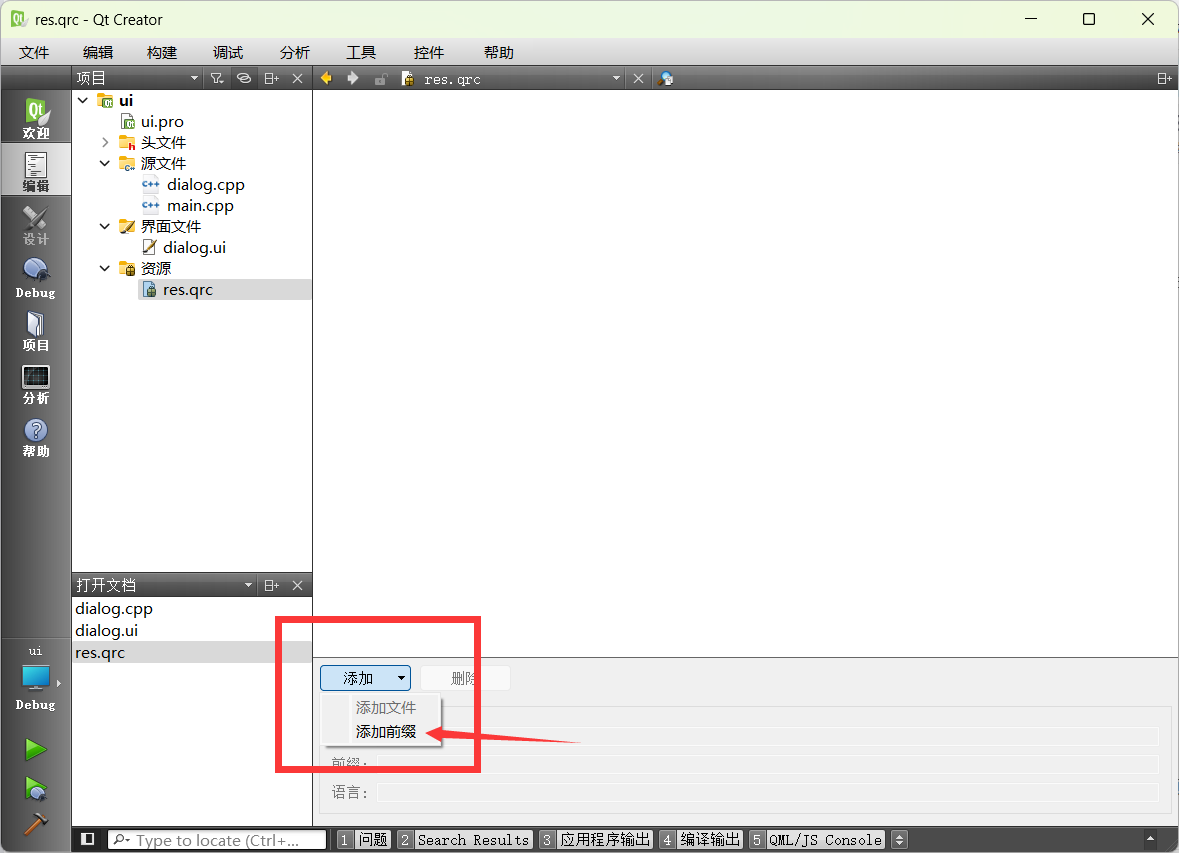
Task: Run the project with green play button
Action: click(35, 749)
